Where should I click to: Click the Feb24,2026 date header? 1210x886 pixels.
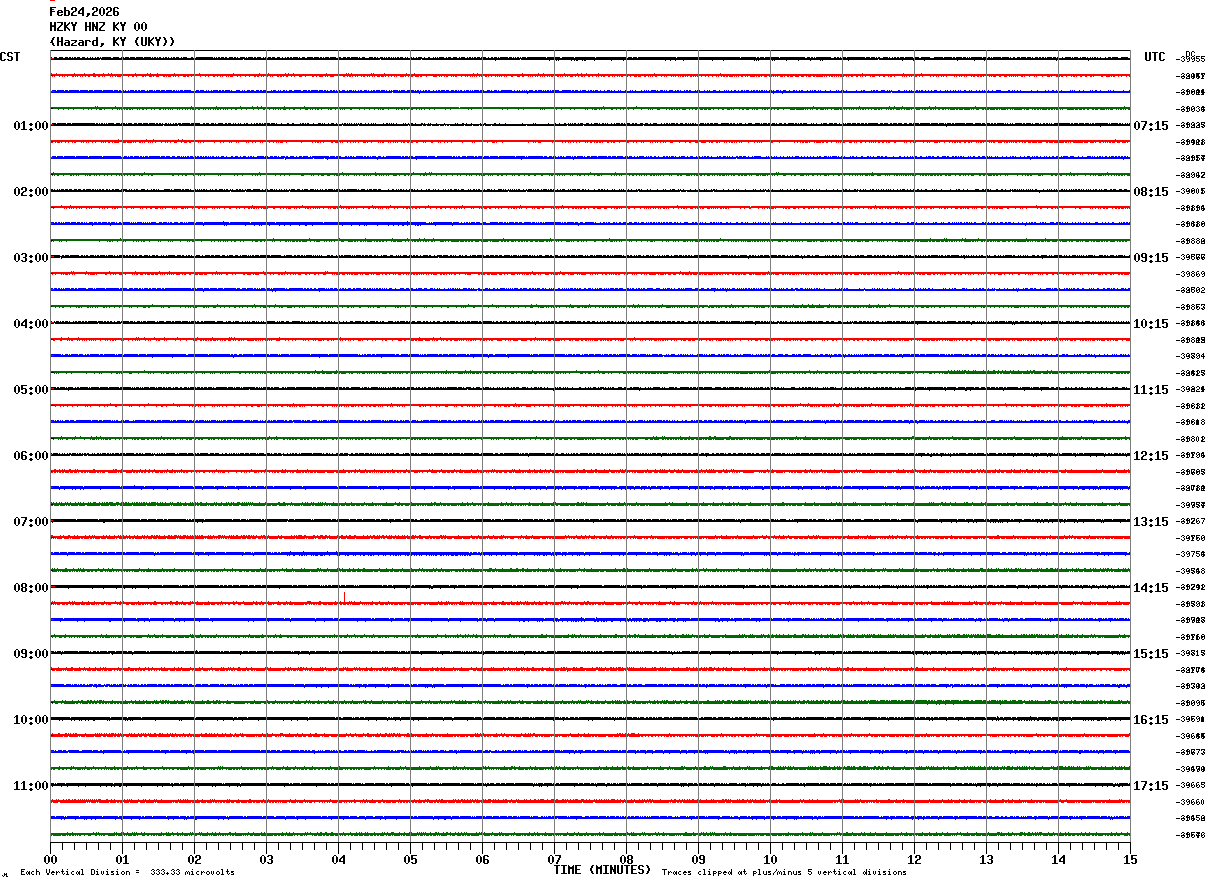(x=84, y=12)
